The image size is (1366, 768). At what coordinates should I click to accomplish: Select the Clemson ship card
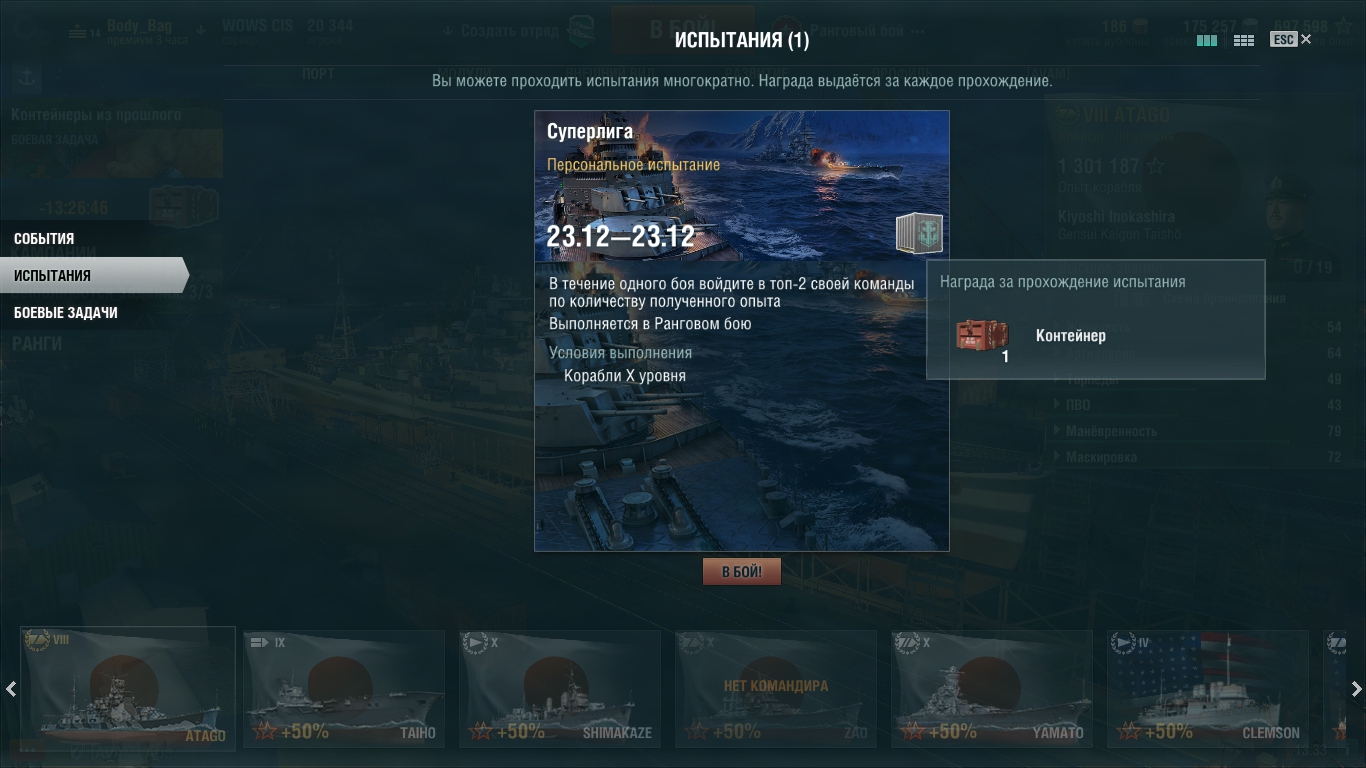click(1208, 689)
